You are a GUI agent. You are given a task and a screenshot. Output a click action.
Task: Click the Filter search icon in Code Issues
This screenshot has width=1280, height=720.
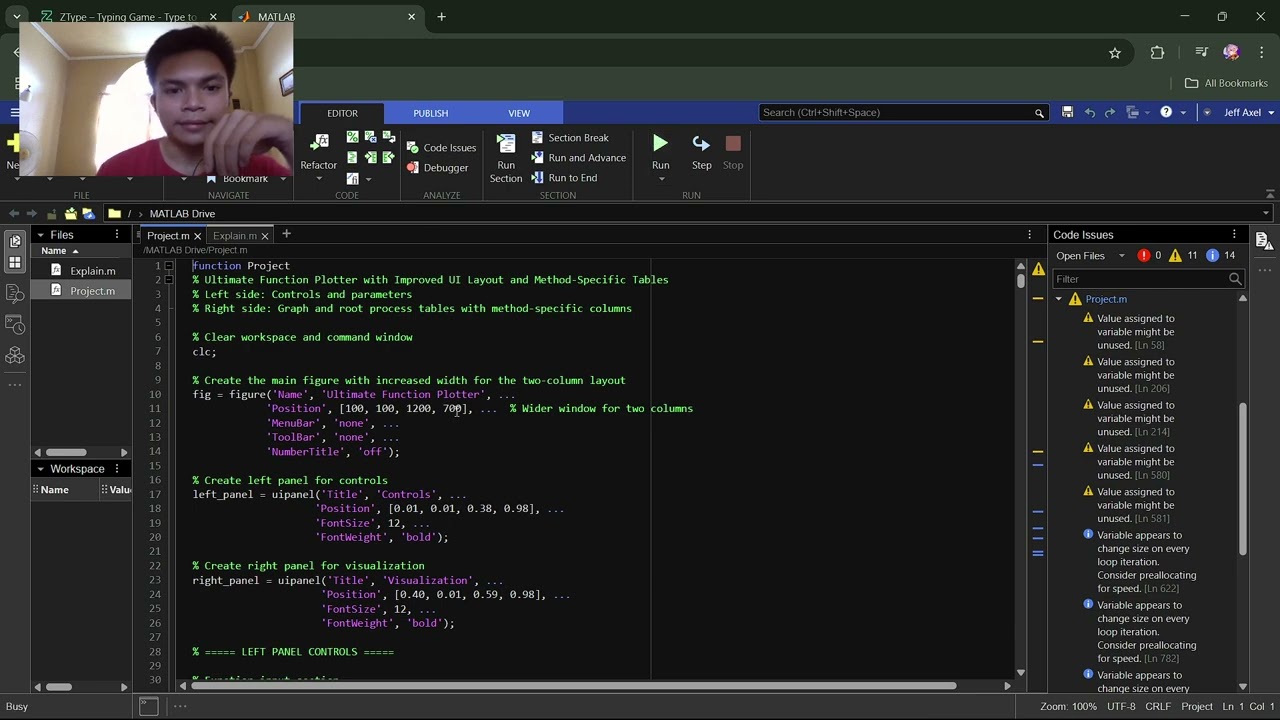[1235, 279]
